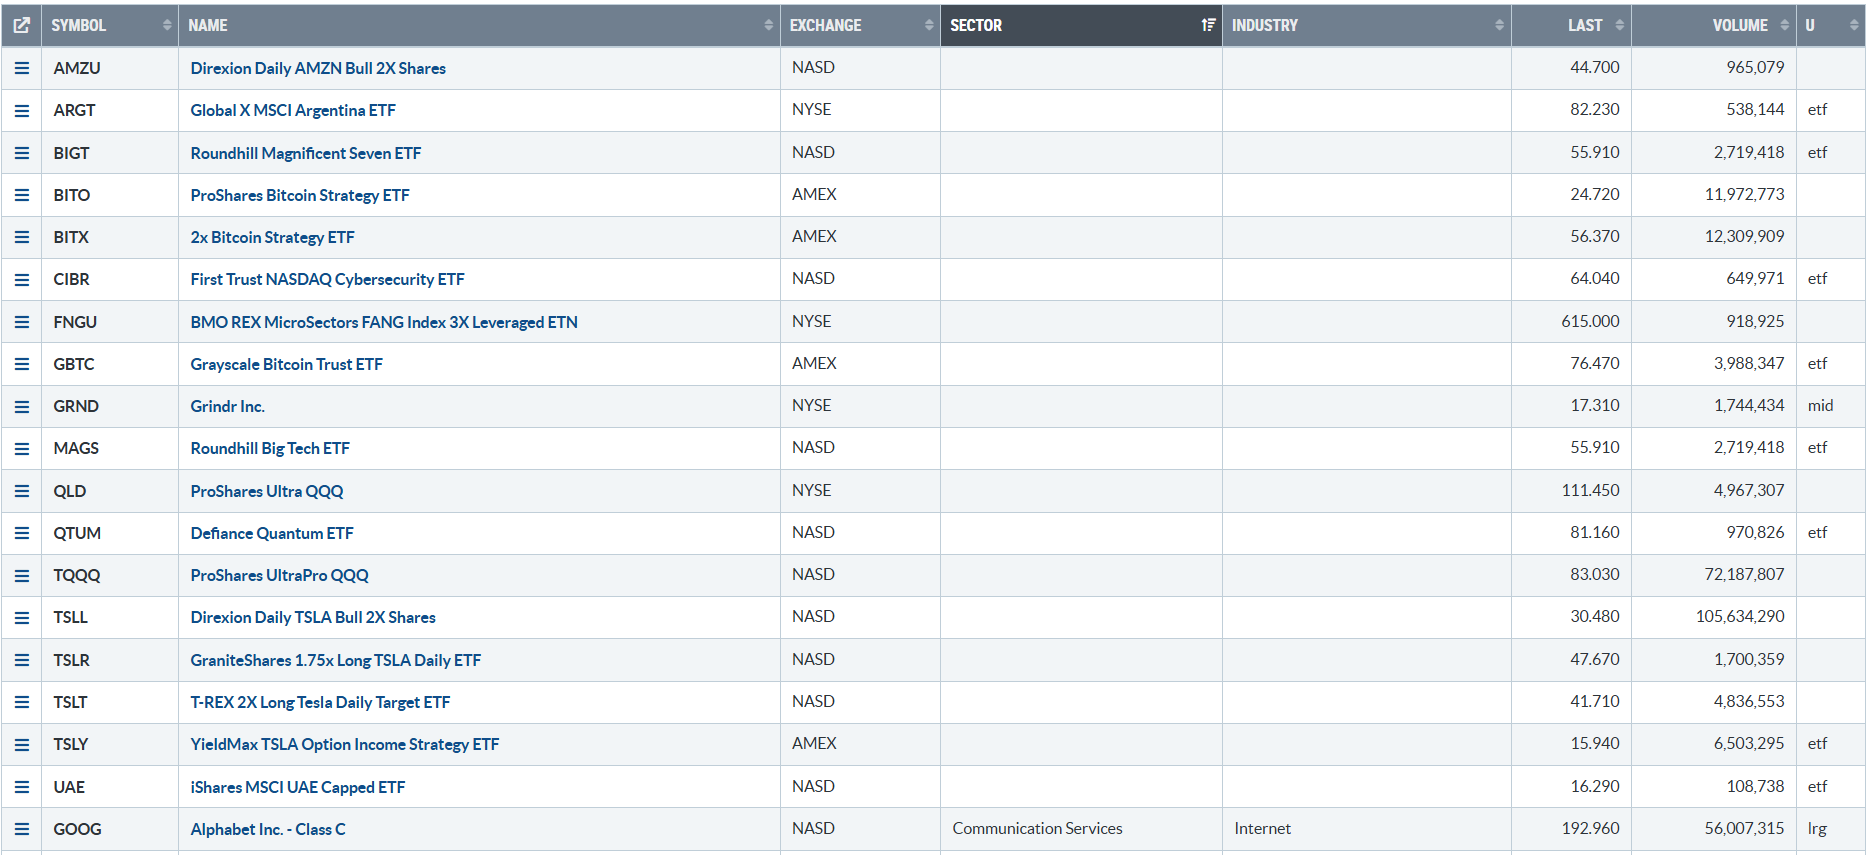This screenshot has width=1866, height=855.
Task: Open the Alphabet Inc. - Class C link
Action: (268, 829)
